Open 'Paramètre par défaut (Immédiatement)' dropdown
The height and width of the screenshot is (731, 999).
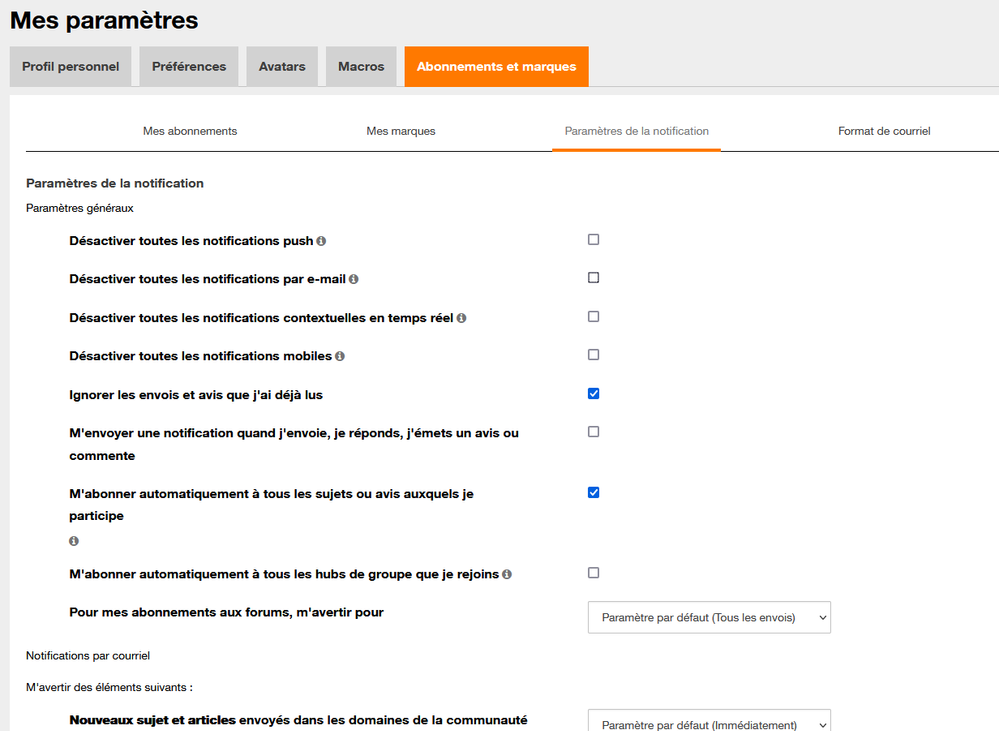click(709, 724)
